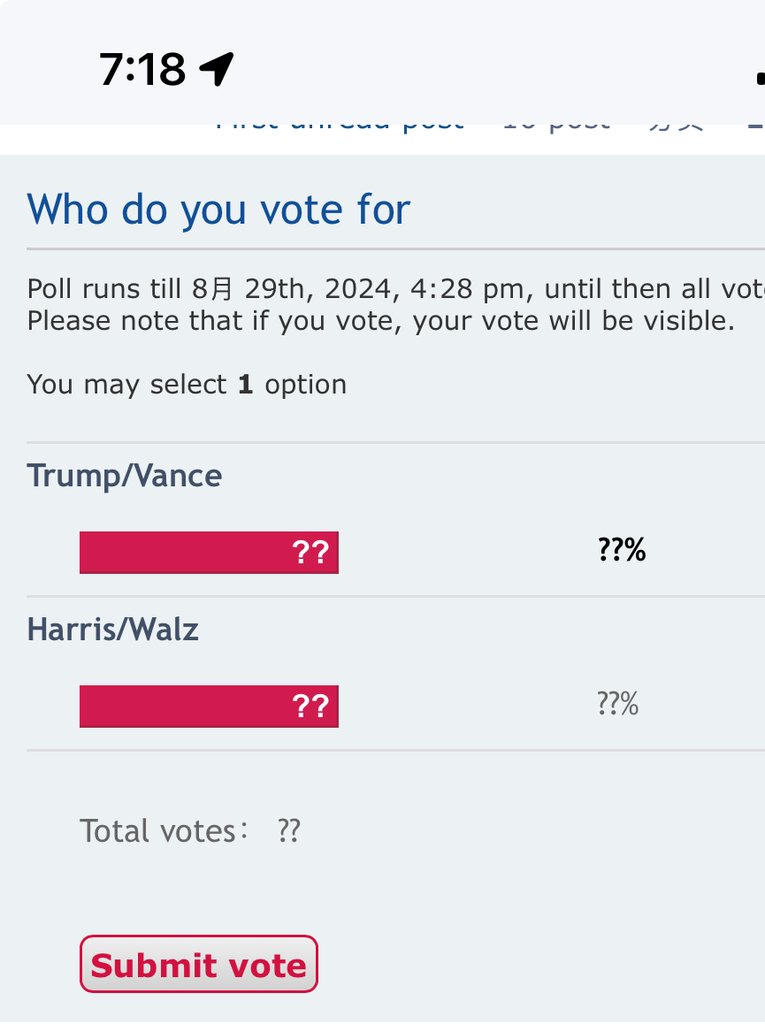Click the Chinese pagination text near top
Viewport: 765px width, 1024px height.
pos(677,124)
